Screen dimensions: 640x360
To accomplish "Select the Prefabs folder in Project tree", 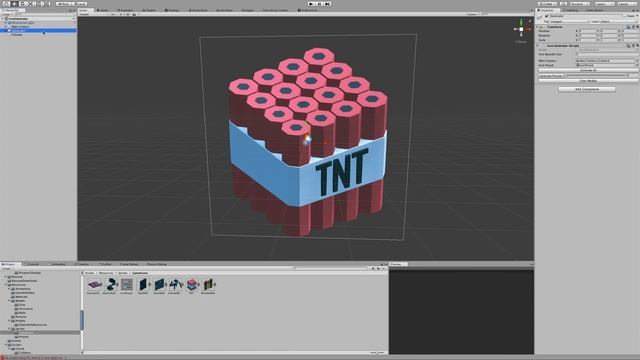I will [20, 321].
